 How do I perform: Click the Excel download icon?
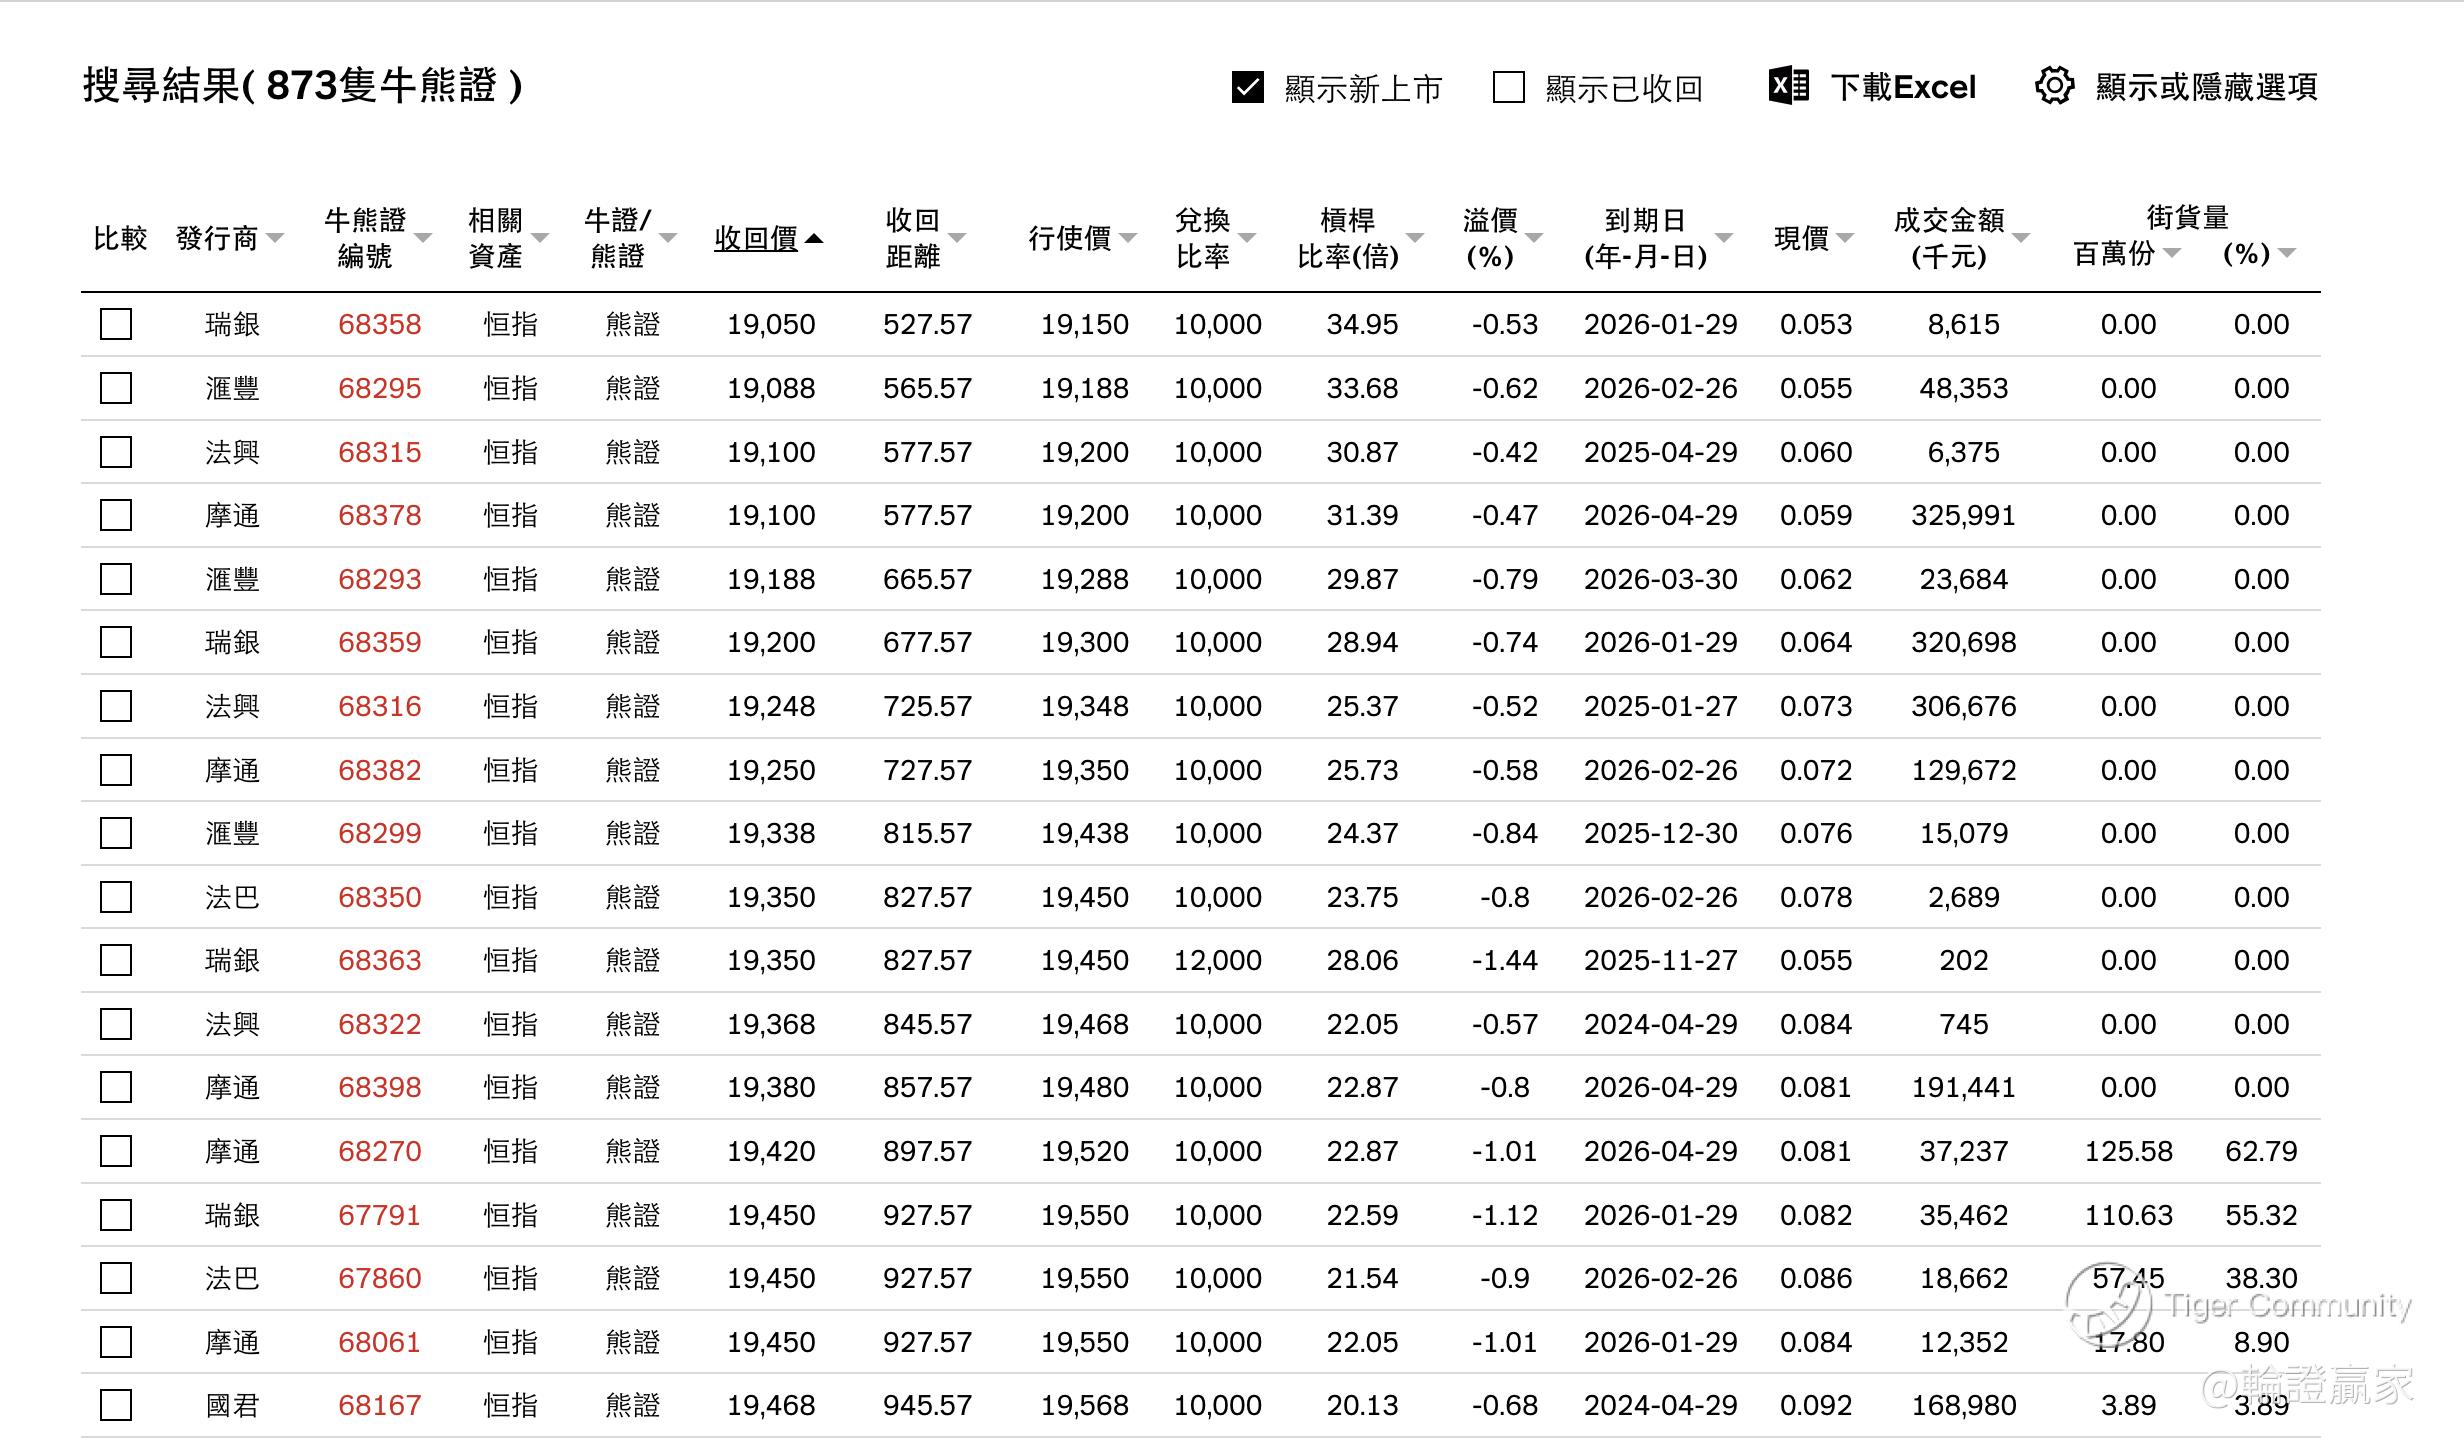point(1788,87)
